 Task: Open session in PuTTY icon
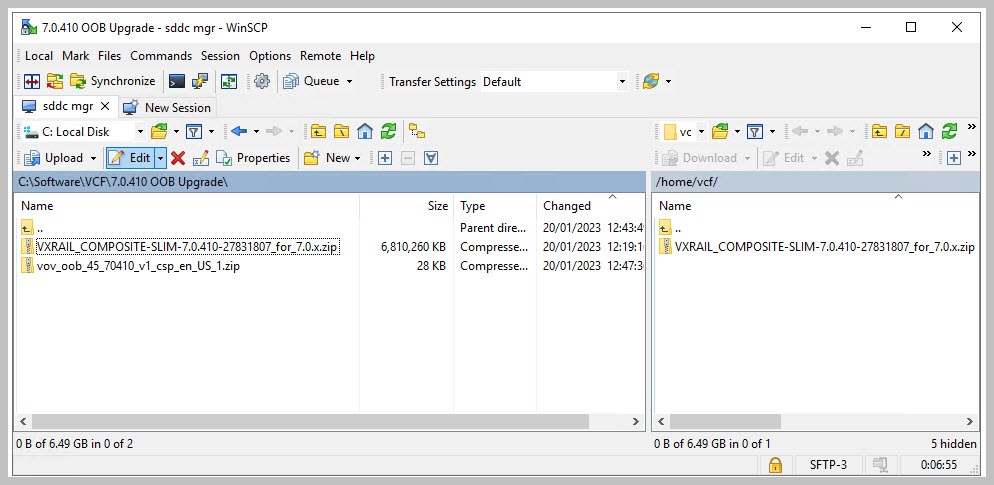tap(200, 81)
